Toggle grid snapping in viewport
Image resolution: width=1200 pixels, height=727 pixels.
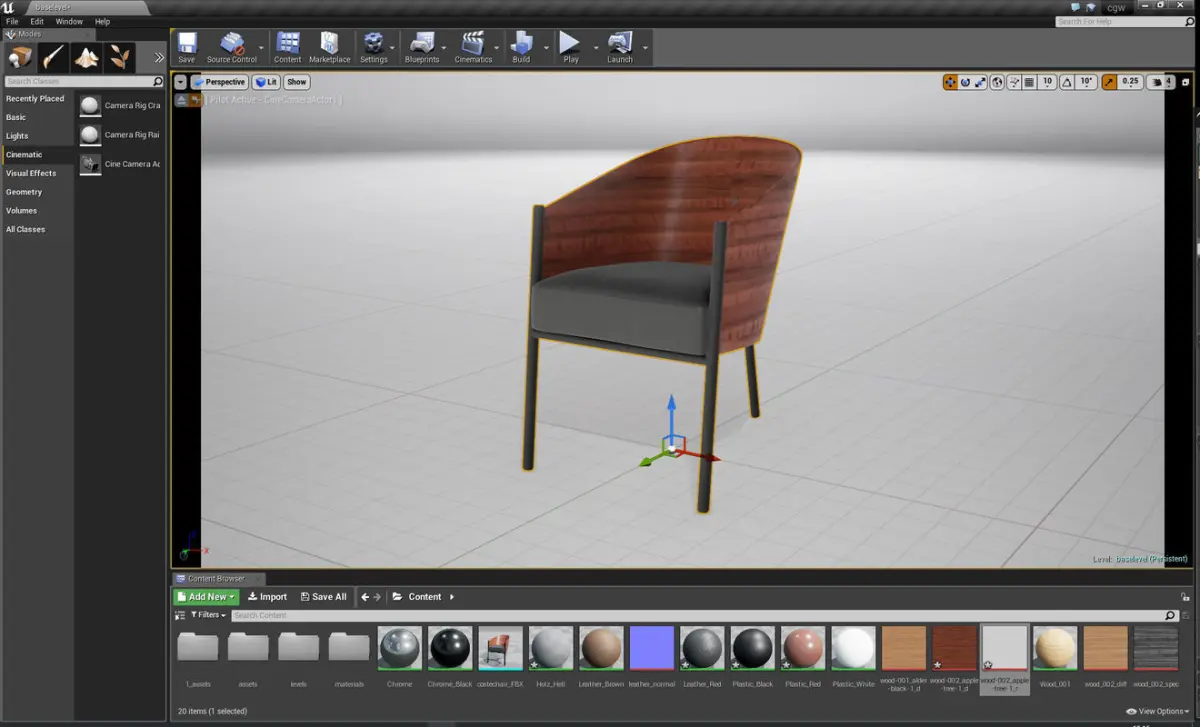[x=1029, y=82]
